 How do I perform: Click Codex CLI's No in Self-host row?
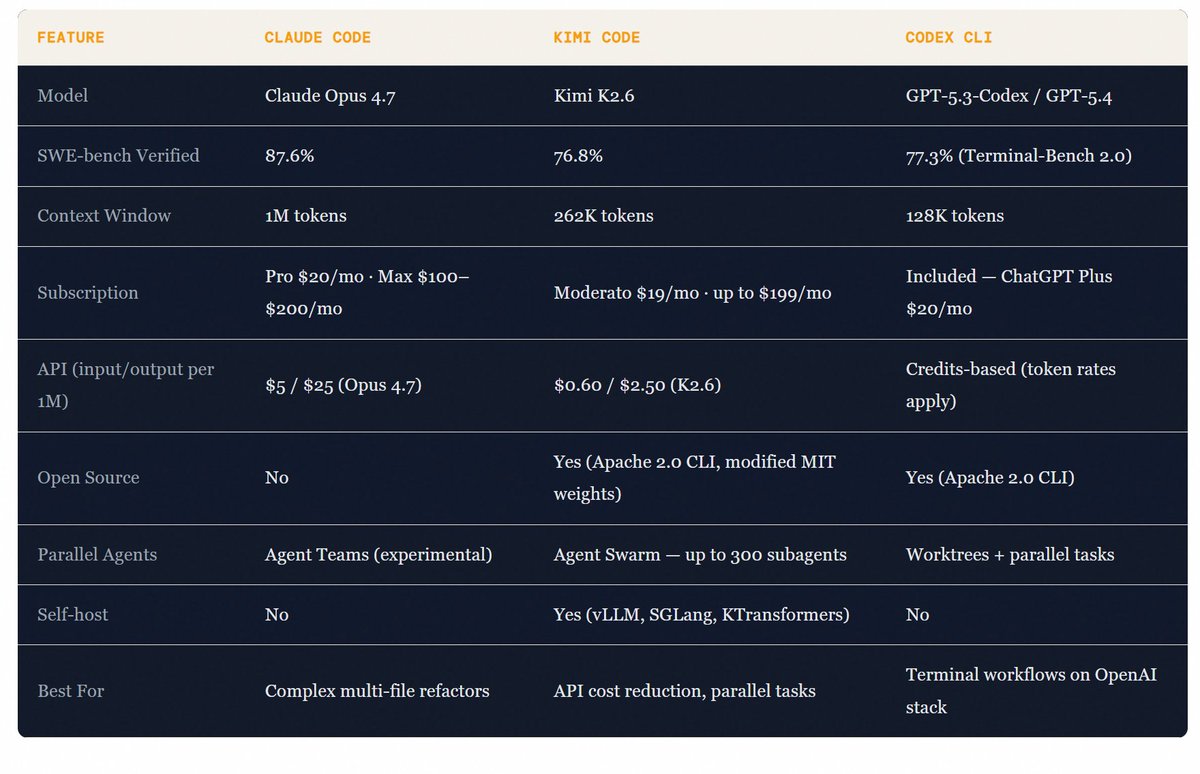918,614
